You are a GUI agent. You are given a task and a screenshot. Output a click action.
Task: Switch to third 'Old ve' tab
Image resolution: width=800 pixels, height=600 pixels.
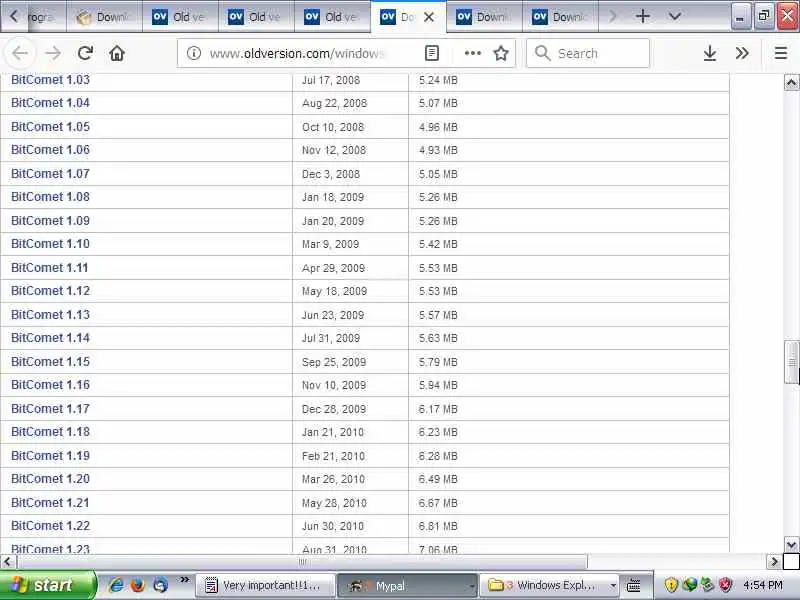[332, 17]
